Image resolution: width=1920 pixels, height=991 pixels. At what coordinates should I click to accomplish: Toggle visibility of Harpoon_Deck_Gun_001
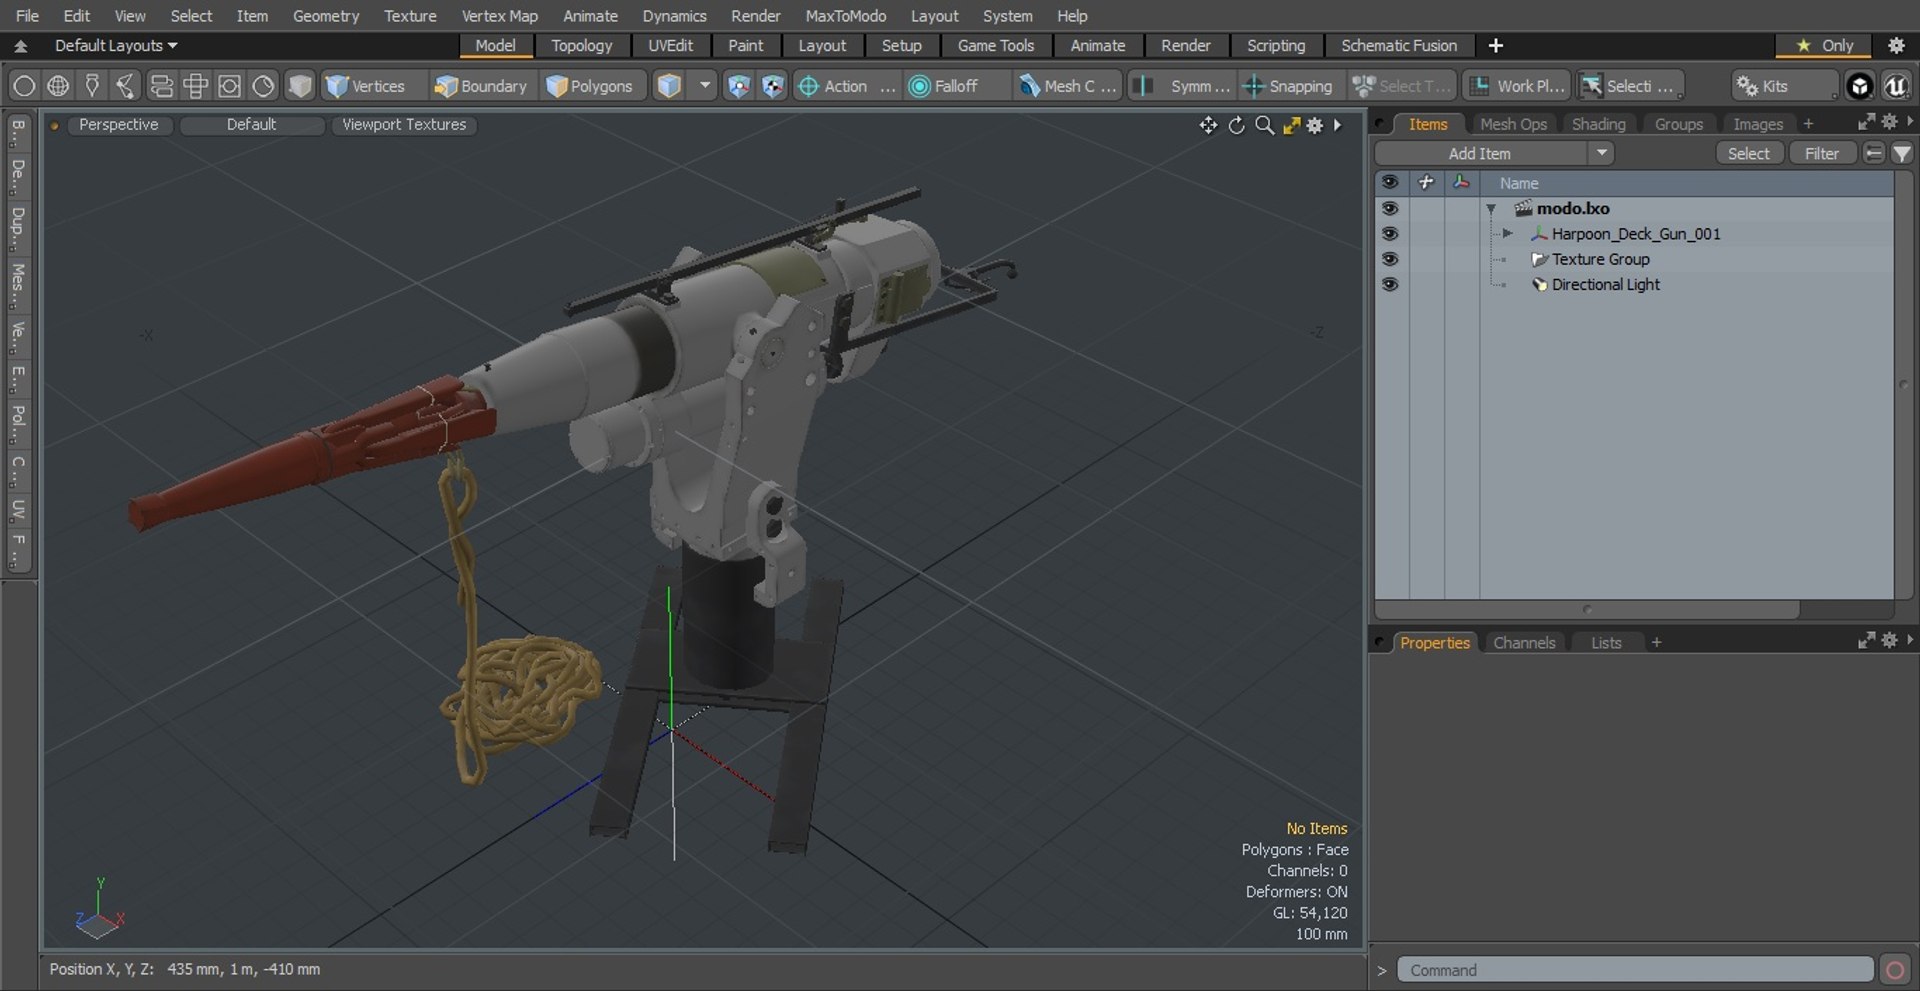pyautogui.click(x=1390, y=233)
